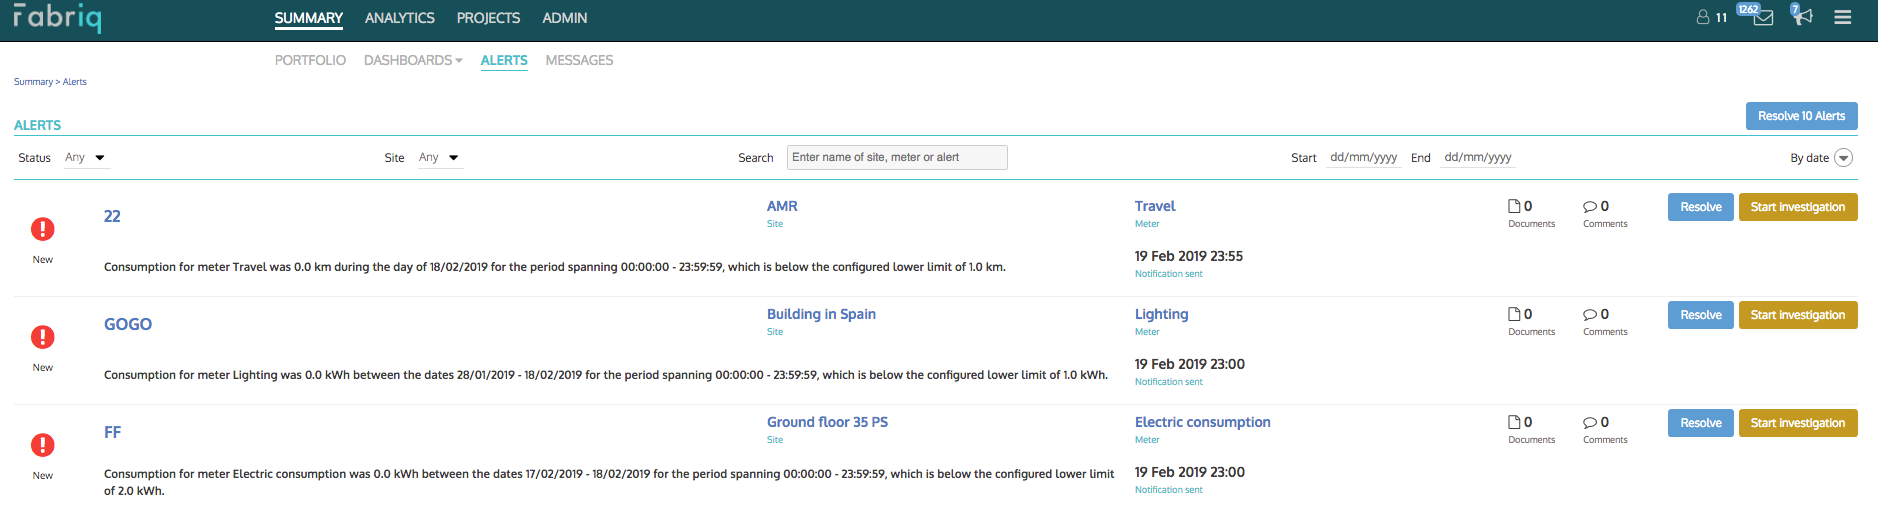Resolve the FF alert
Screen dimensions: 1878x508
pyautogui.click(x=1700, y=423)
